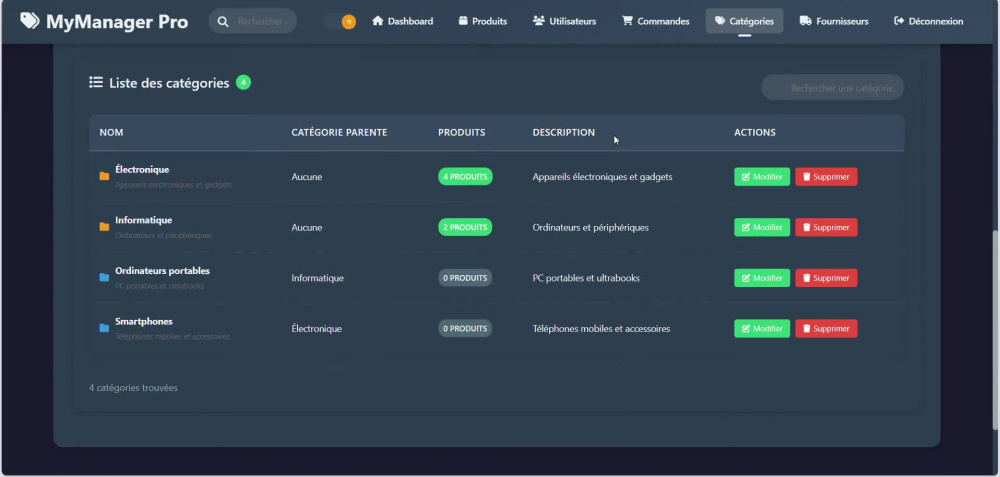The image size is (1000, 477).
Task: Click the 2 PRODUITS badge
Action: coord(465,227)
